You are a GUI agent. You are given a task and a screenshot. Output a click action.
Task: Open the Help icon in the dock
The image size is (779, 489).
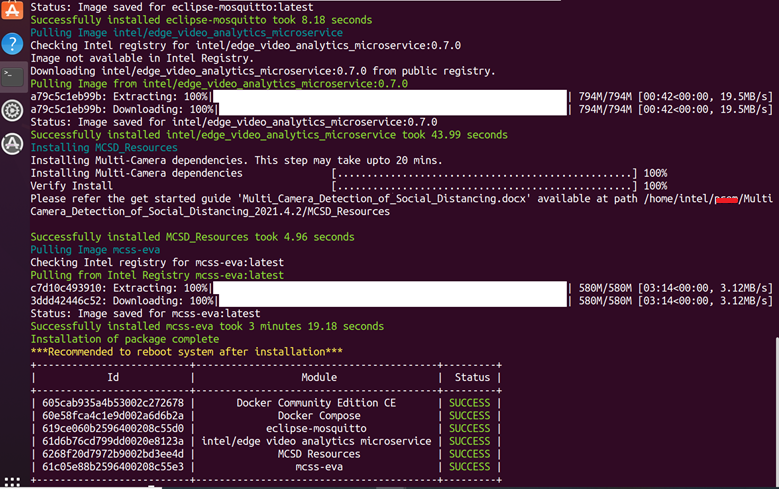click(12, 44)
